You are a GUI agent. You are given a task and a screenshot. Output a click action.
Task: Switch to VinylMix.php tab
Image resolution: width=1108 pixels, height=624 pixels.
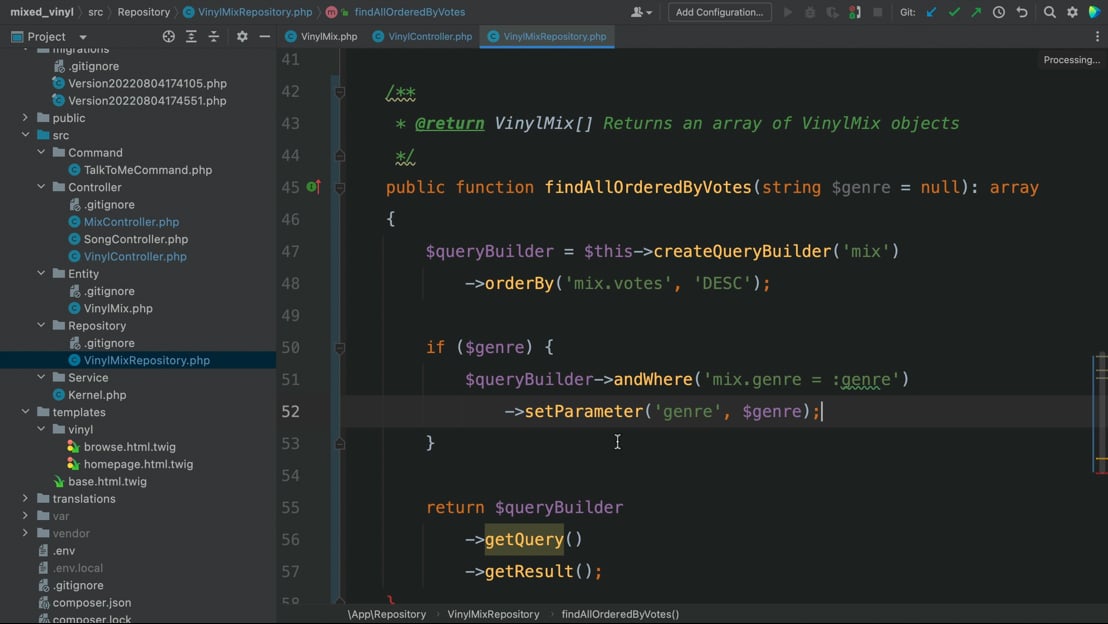[x=321, y=37]
